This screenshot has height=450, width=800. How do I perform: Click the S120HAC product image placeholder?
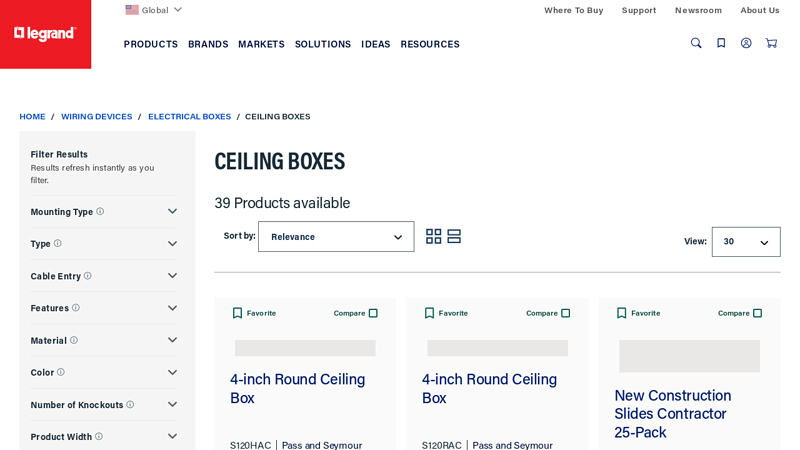pos(305,348)
